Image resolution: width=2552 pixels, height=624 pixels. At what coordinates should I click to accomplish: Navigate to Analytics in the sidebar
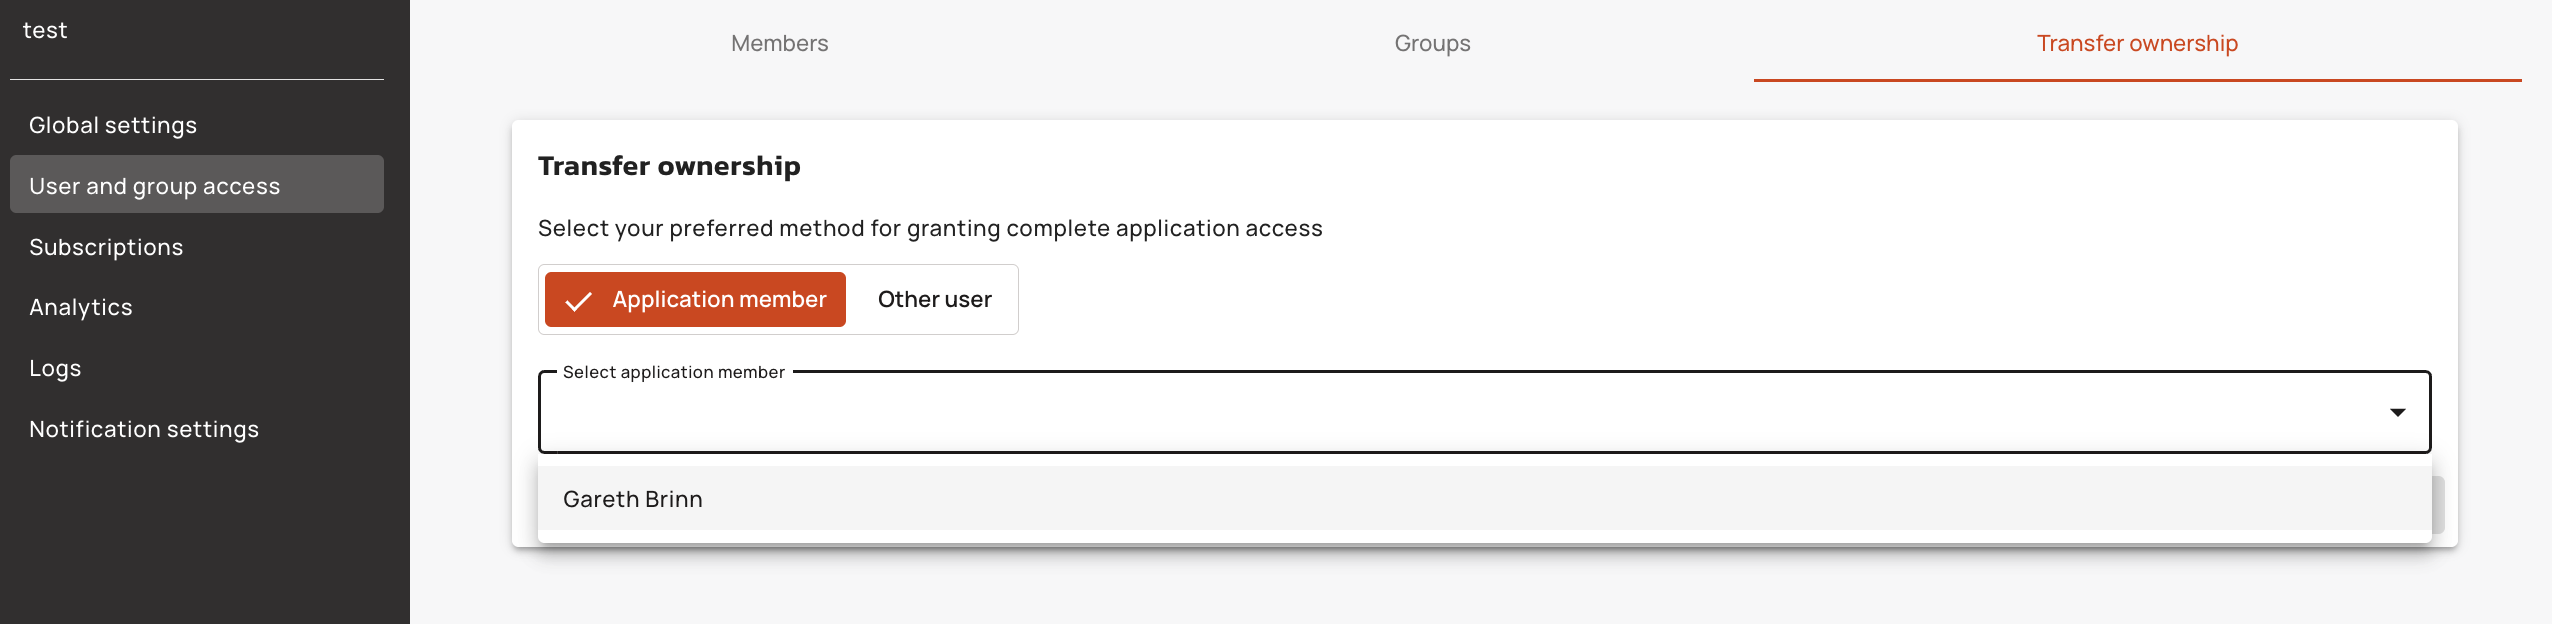[x=81, y=307]
